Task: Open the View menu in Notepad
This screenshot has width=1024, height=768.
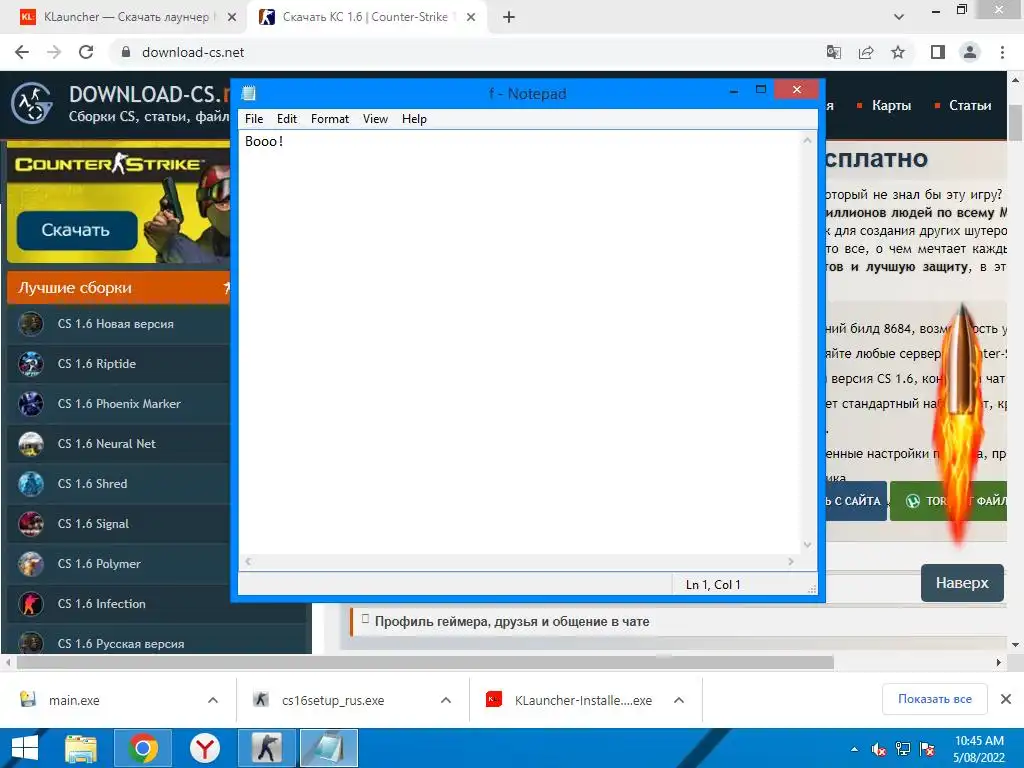Action: (376, 119)
